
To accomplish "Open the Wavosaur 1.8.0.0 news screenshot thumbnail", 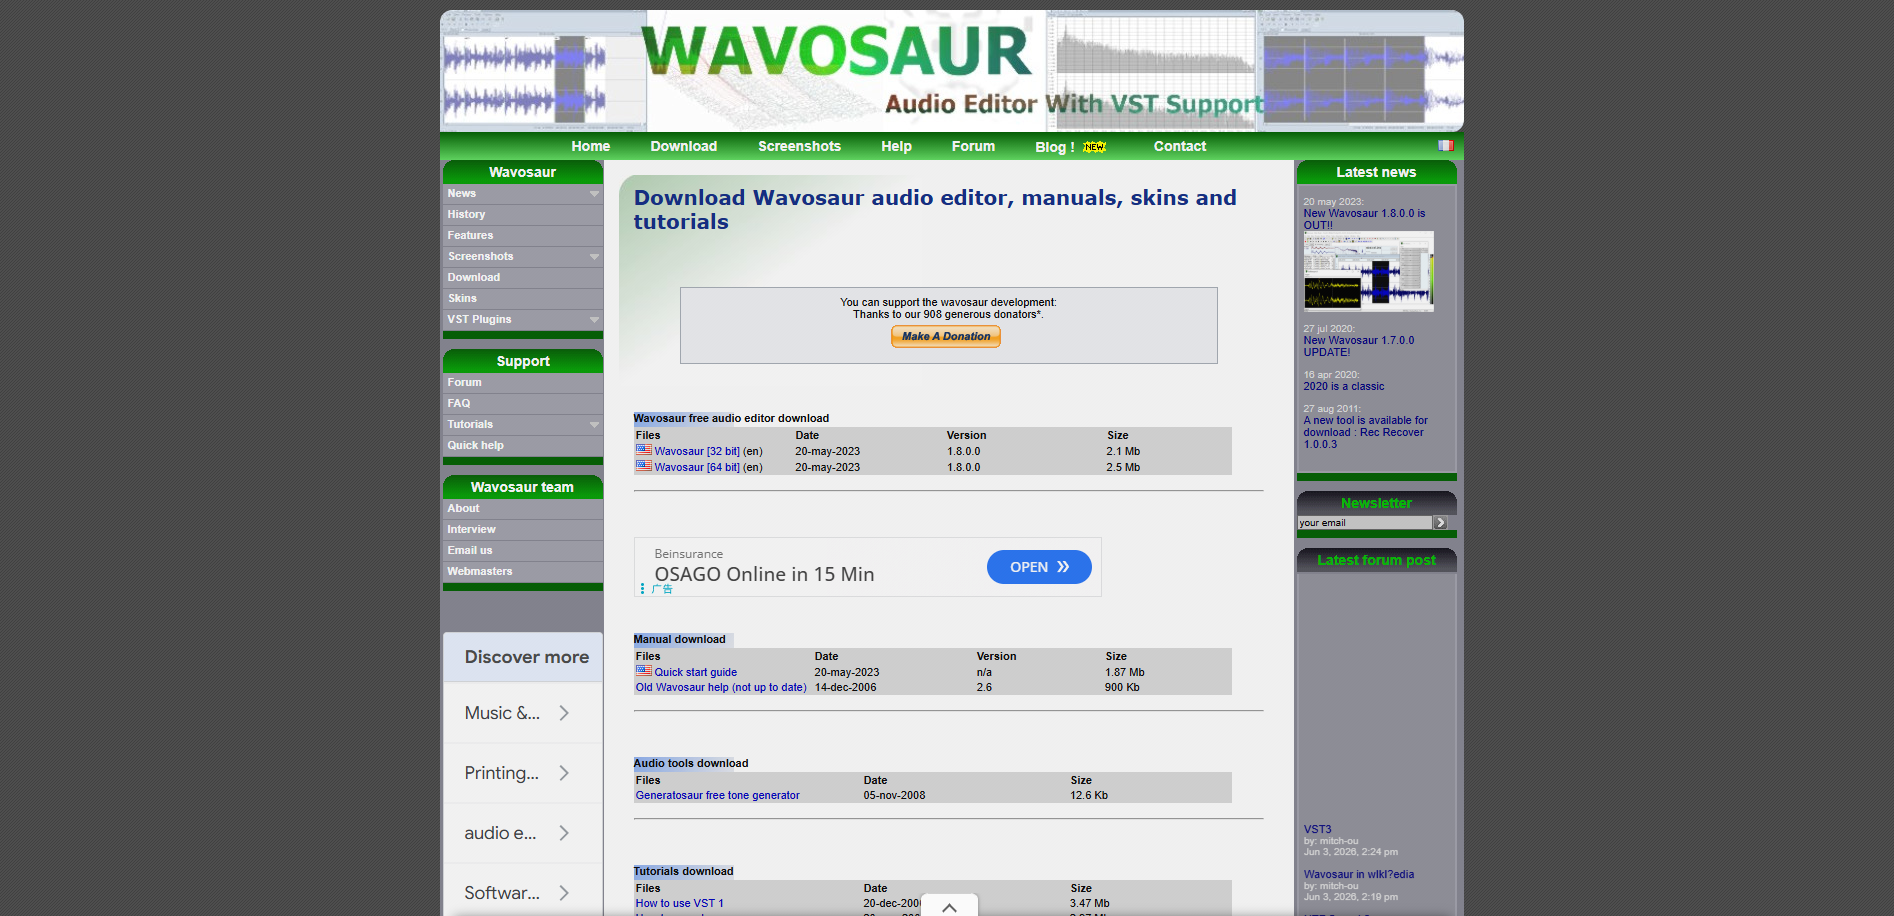I will coord(1368,271).
